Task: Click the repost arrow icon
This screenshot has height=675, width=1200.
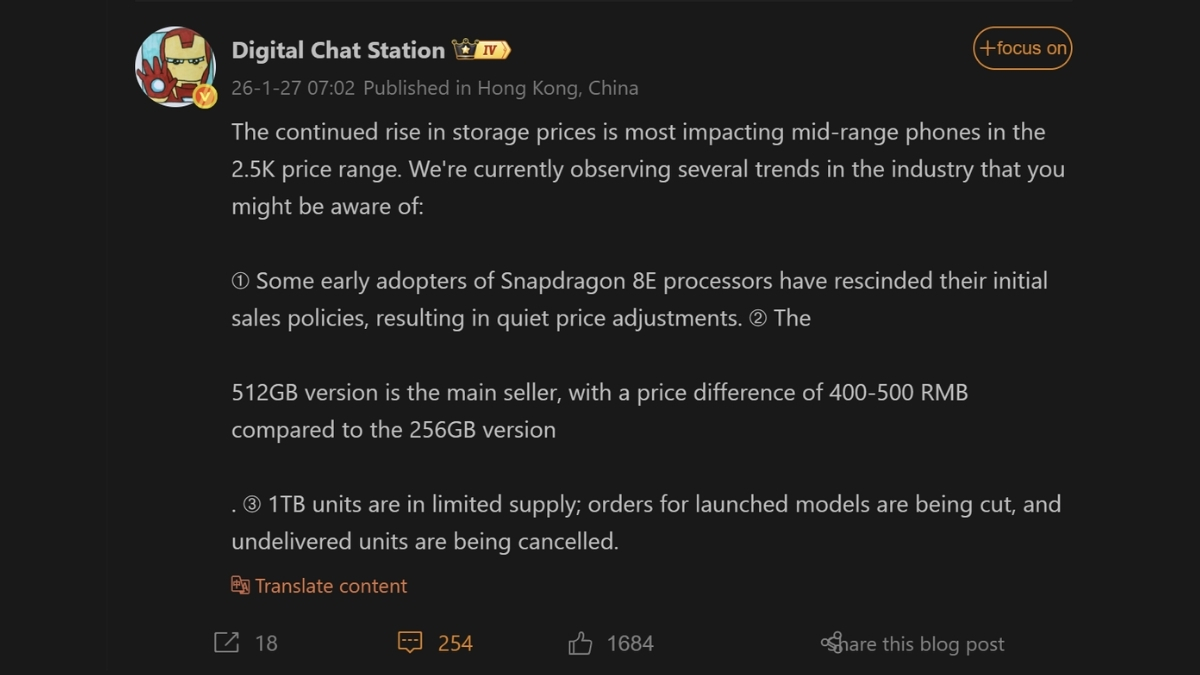Action: [227, 643]
